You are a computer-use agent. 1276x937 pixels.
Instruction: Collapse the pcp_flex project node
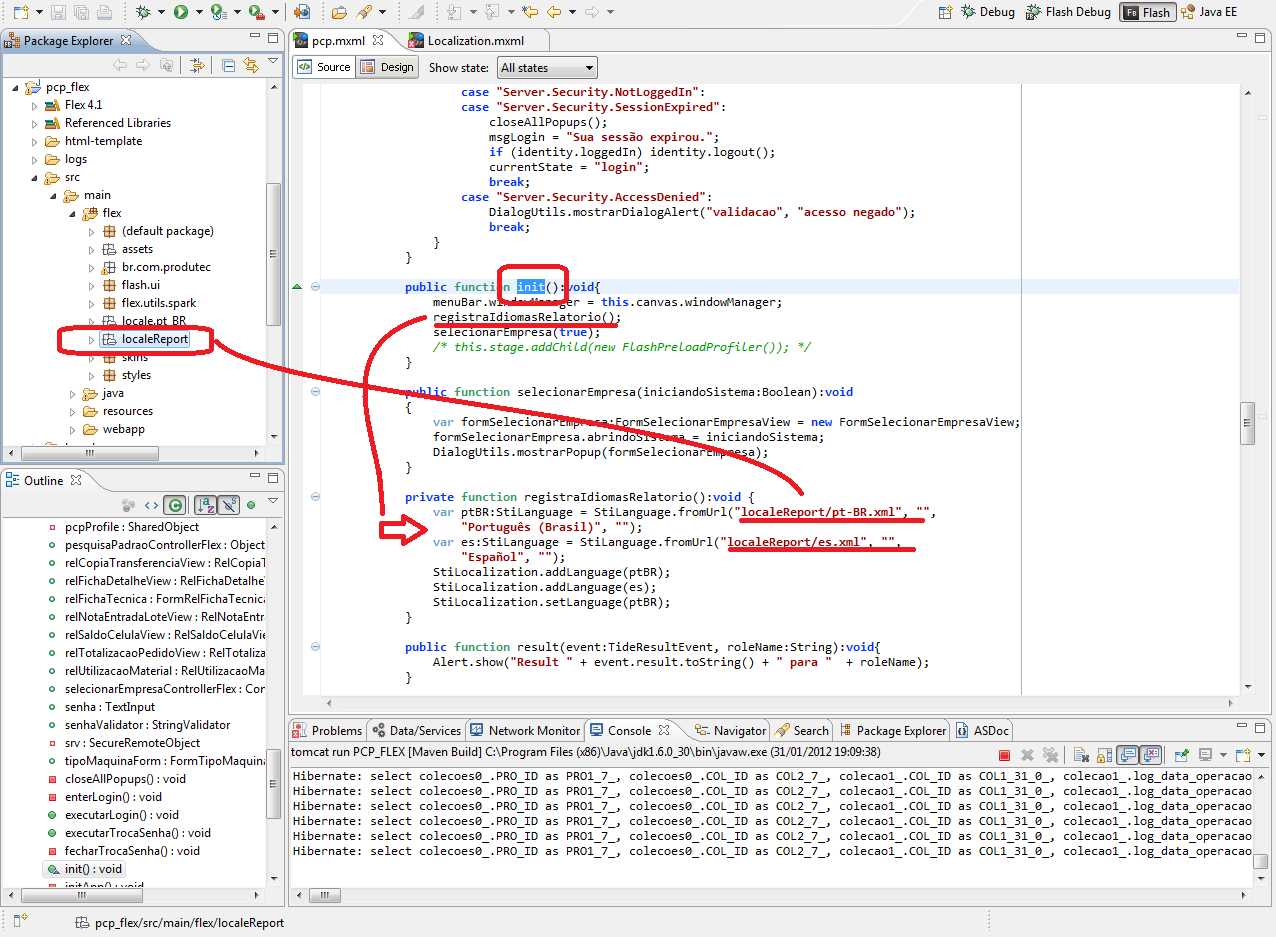pos(15,87)
